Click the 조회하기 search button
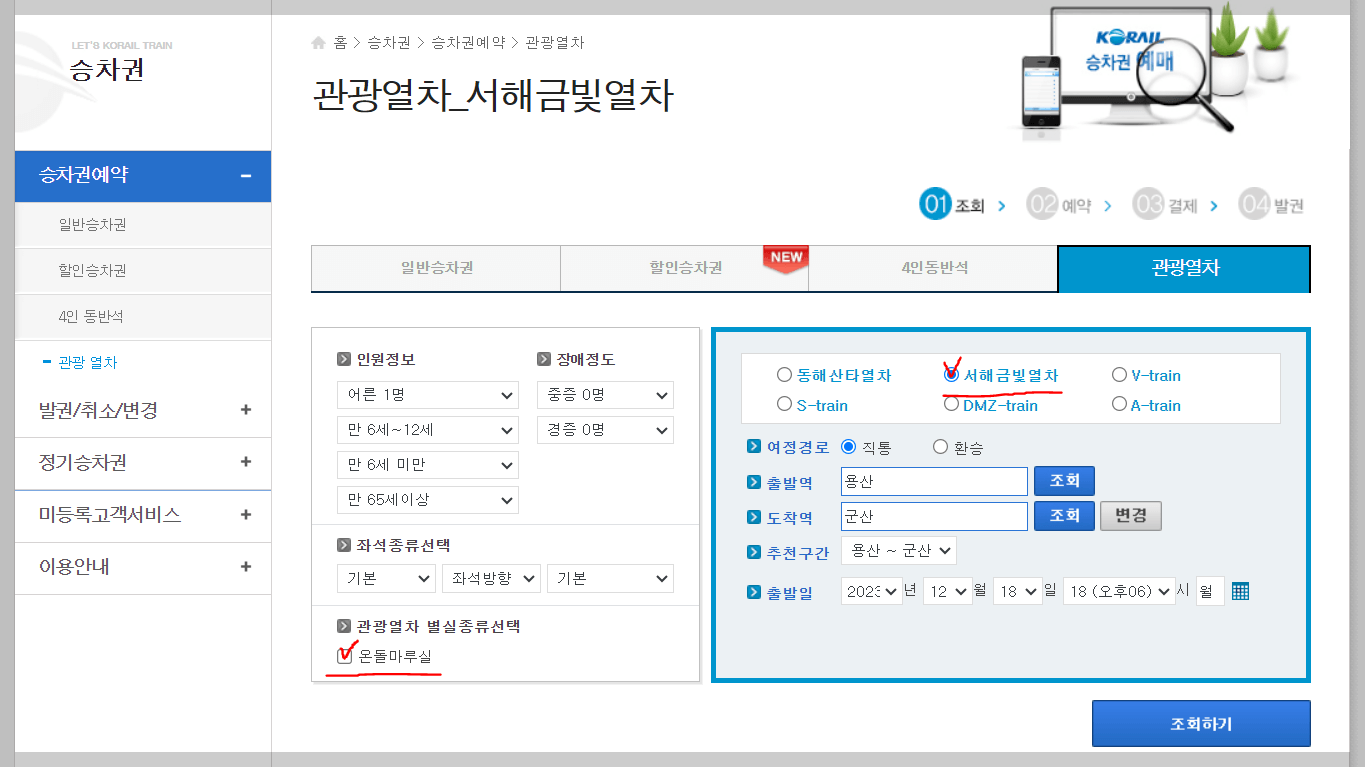Viewport: 1365px width, 767px height. click(x=1200, y=722)
